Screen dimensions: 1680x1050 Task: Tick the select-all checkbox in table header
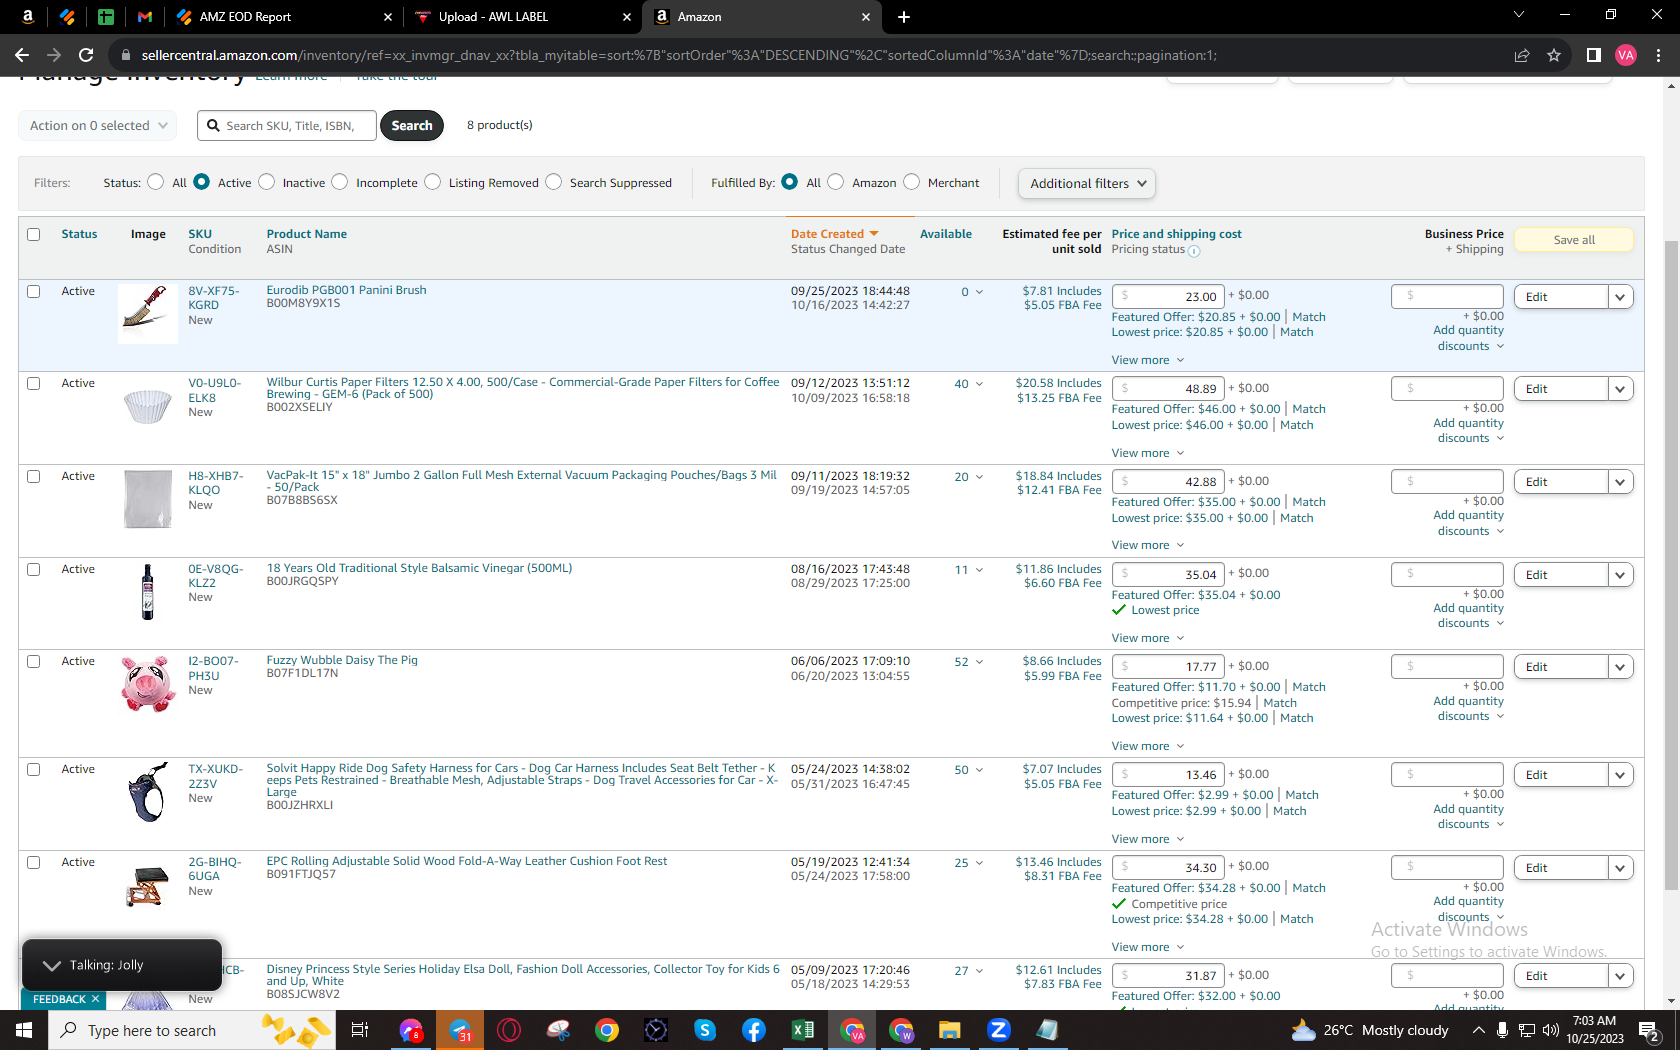[34, 234]
